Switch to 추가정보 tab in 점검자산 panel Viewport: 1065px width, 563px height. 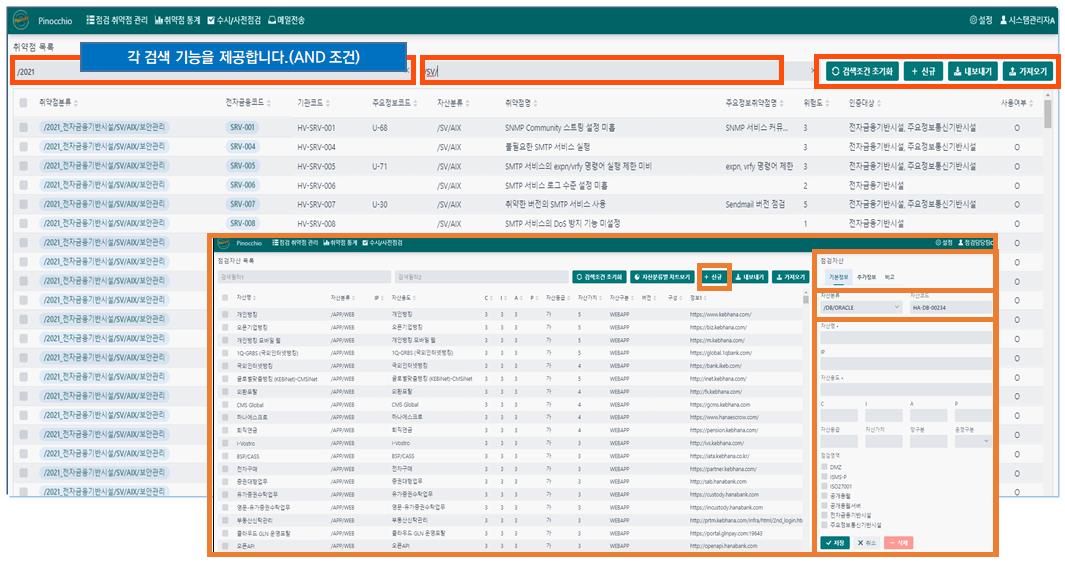(x=866, y=277)
